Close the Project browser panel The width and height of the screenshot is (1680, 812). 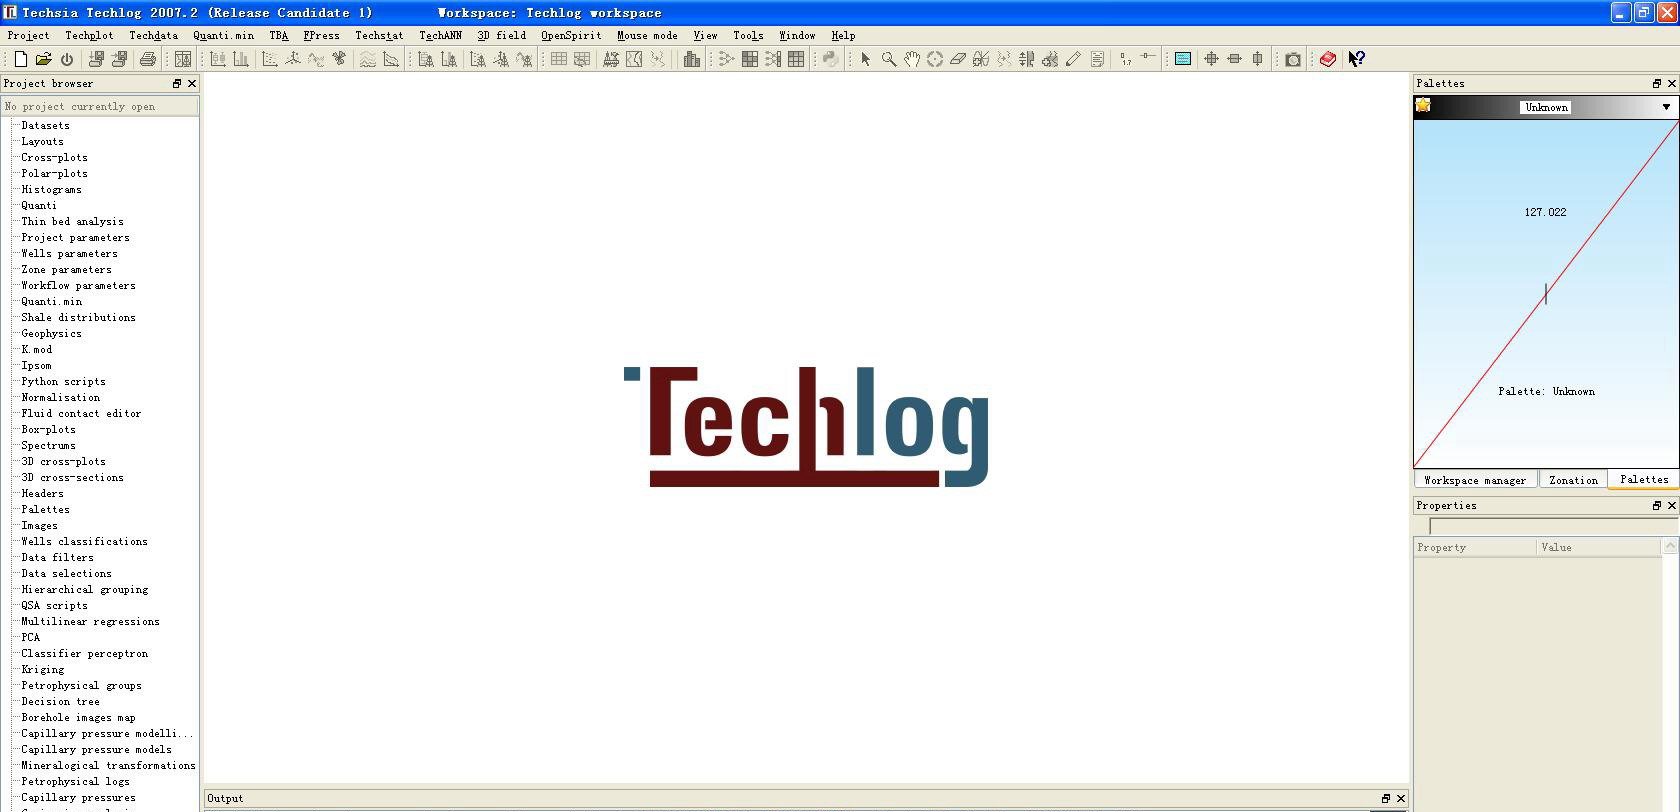192,84
